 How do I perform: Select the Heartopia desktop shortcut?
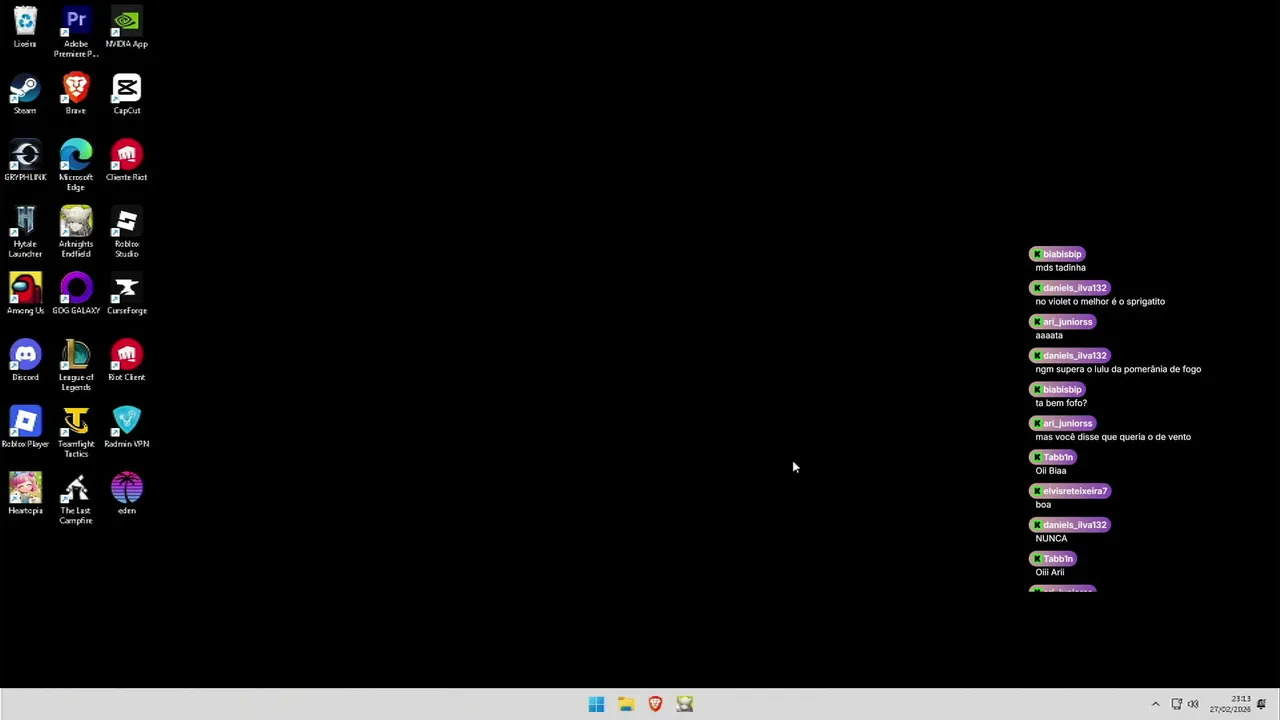[x=25, y=494]
